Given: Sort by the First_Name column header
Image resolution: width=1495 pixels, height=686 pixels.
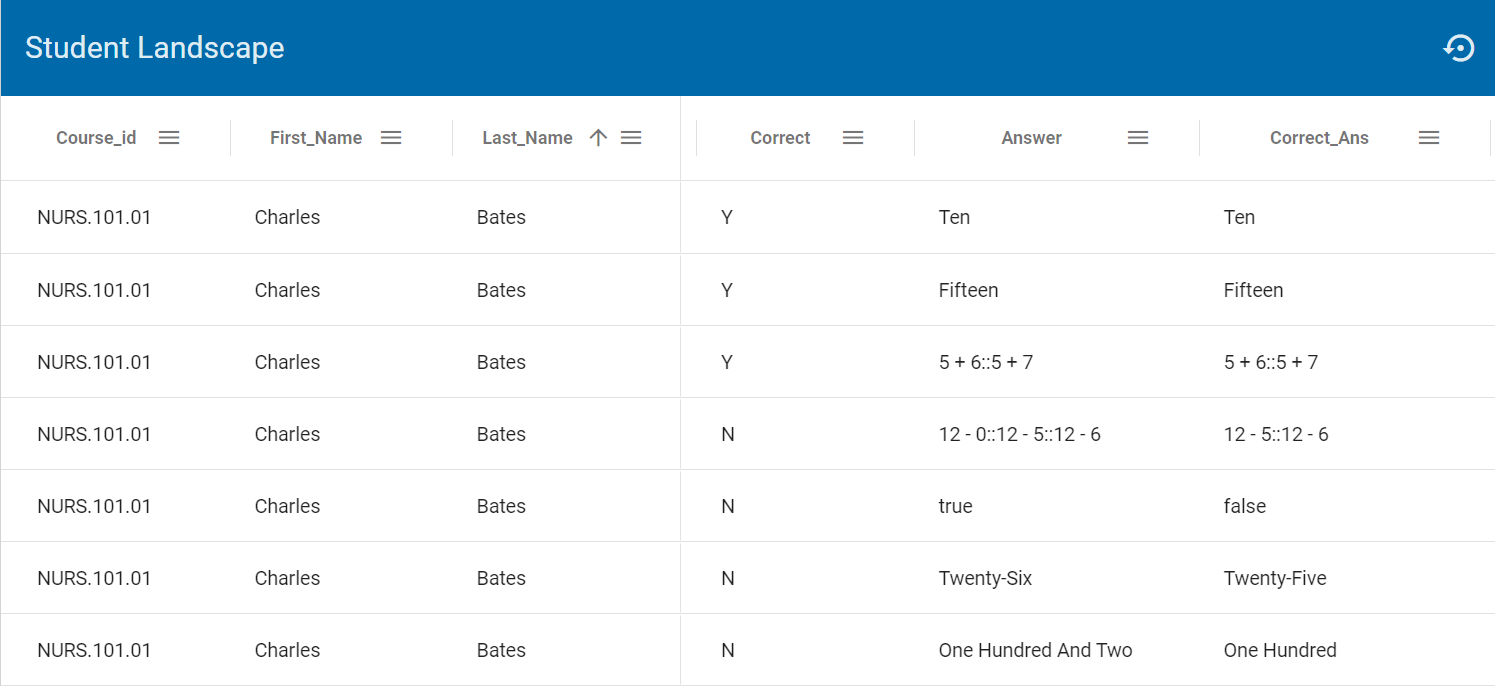Looking at the screenshot, I should click(316, 138).
